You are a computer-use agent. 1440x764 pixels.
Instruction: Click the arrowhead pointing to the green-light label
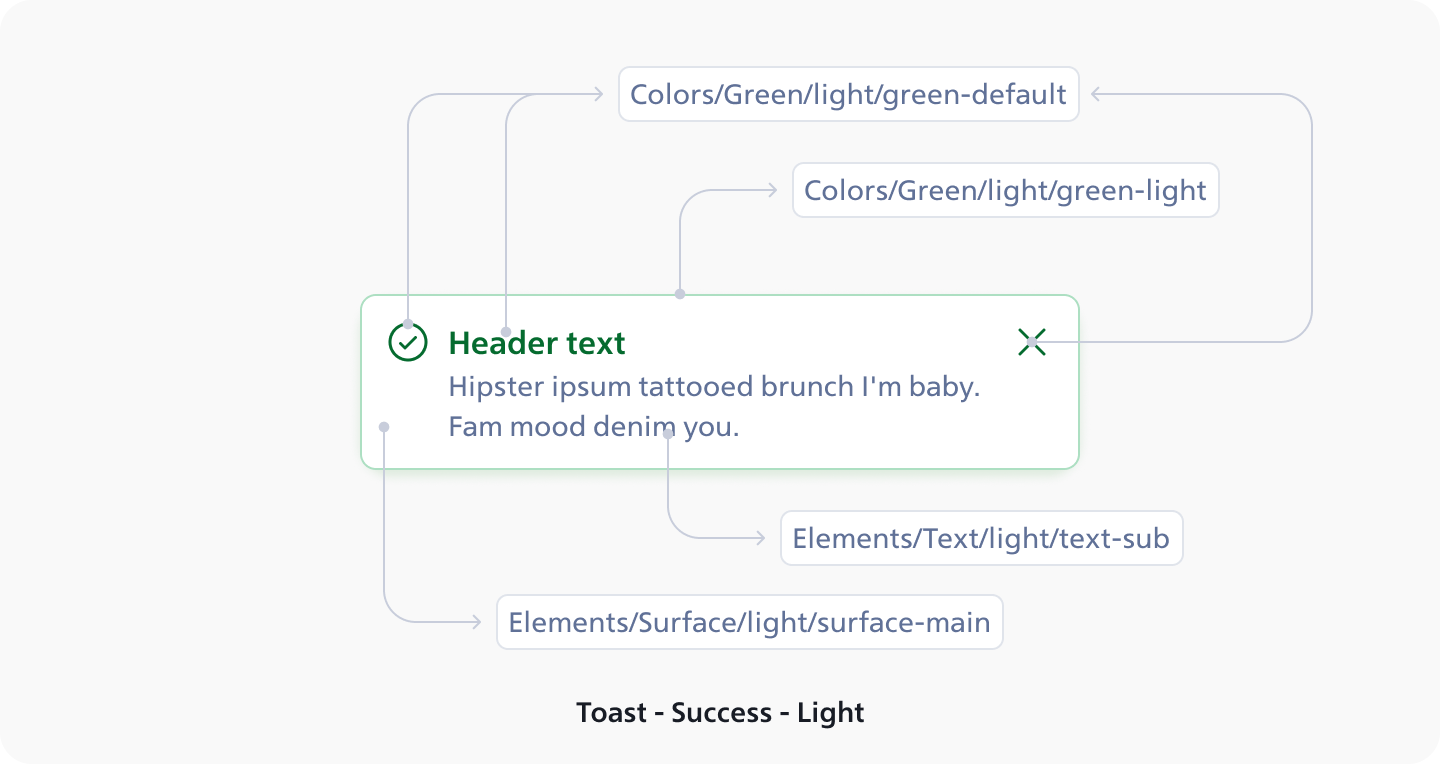pos(772,190)
